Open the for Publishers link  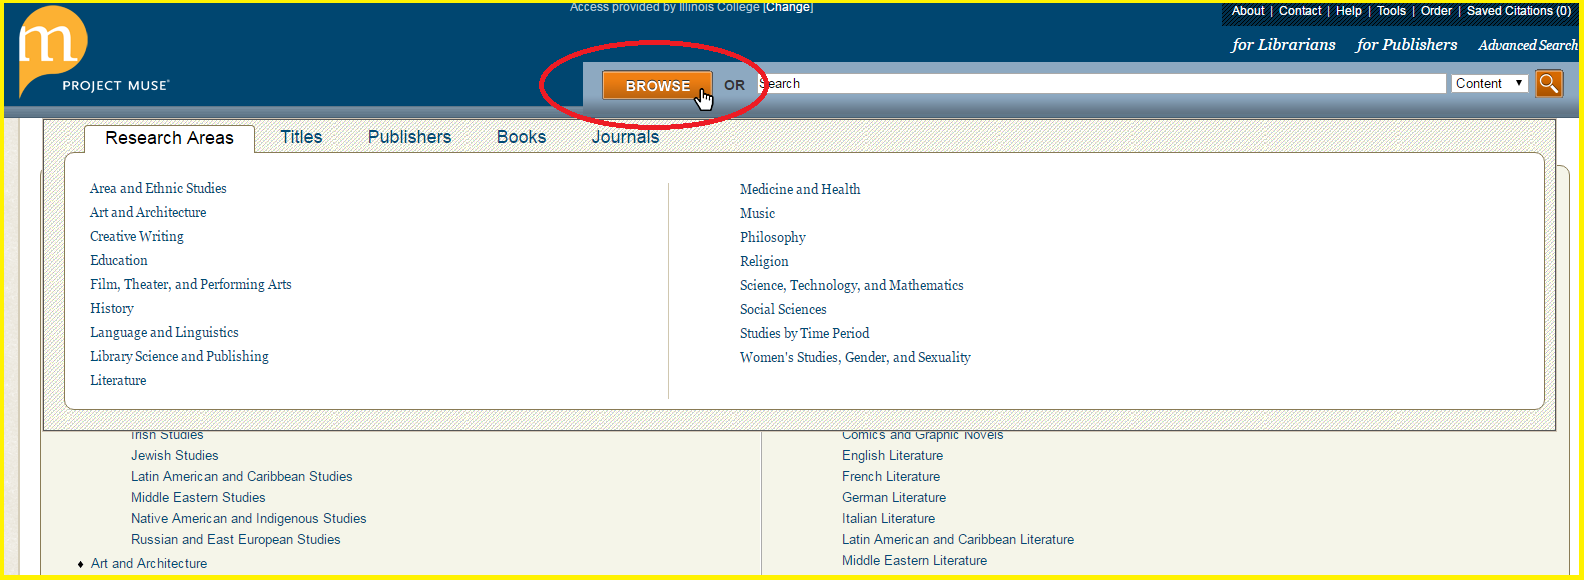[1406, 45]
